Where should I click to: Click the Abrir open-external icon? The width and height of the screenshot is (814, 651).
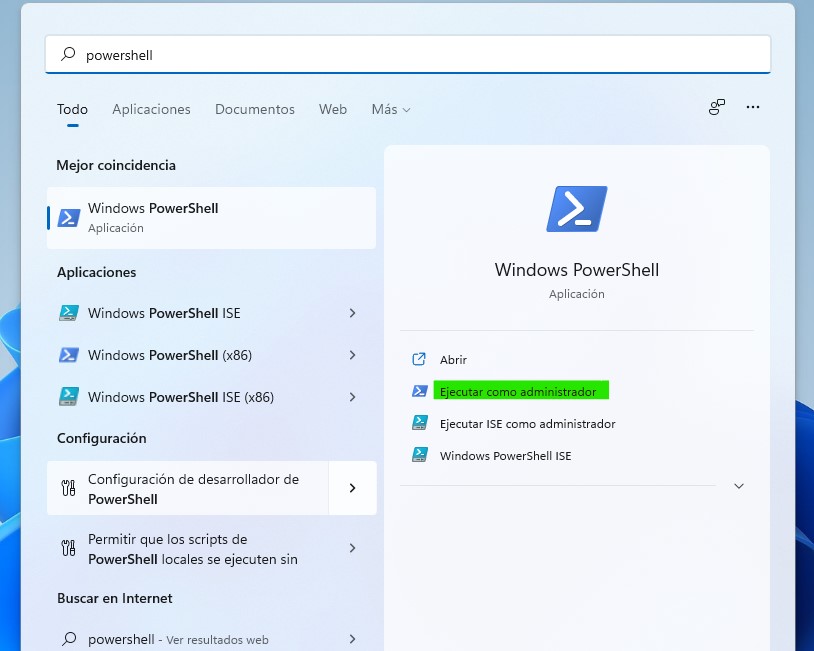419,359
